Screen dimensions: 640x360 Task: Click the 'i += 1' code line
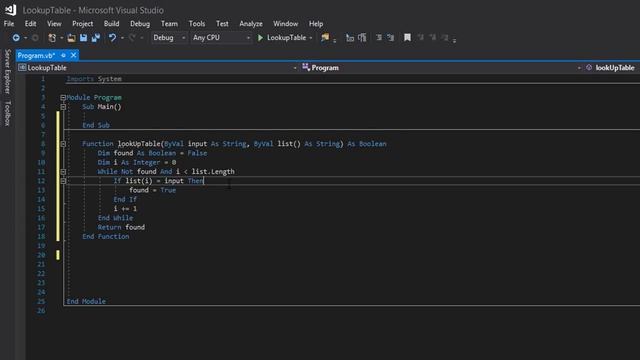click(125, 209)
